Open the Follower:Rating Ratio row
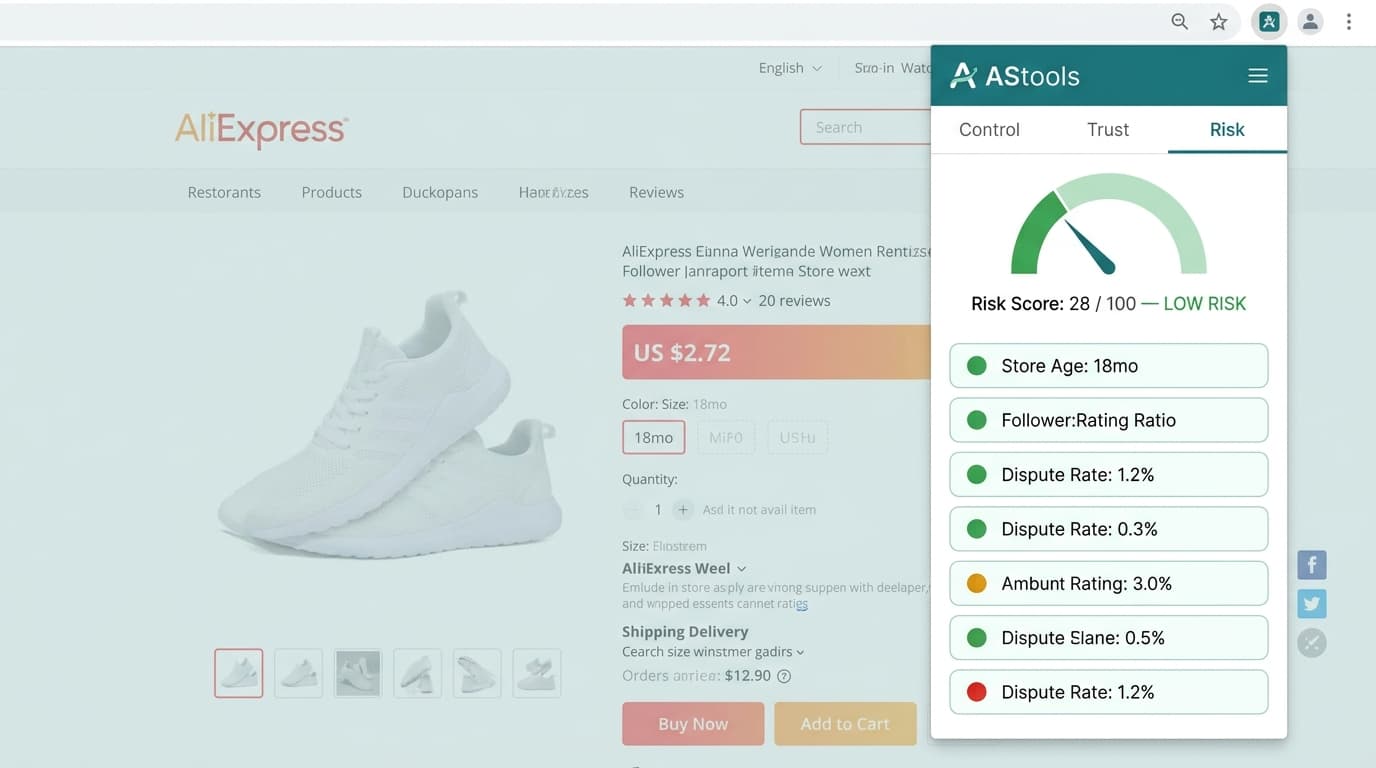The height and width of the screenshot is (768, 1376). (1109, 420)
